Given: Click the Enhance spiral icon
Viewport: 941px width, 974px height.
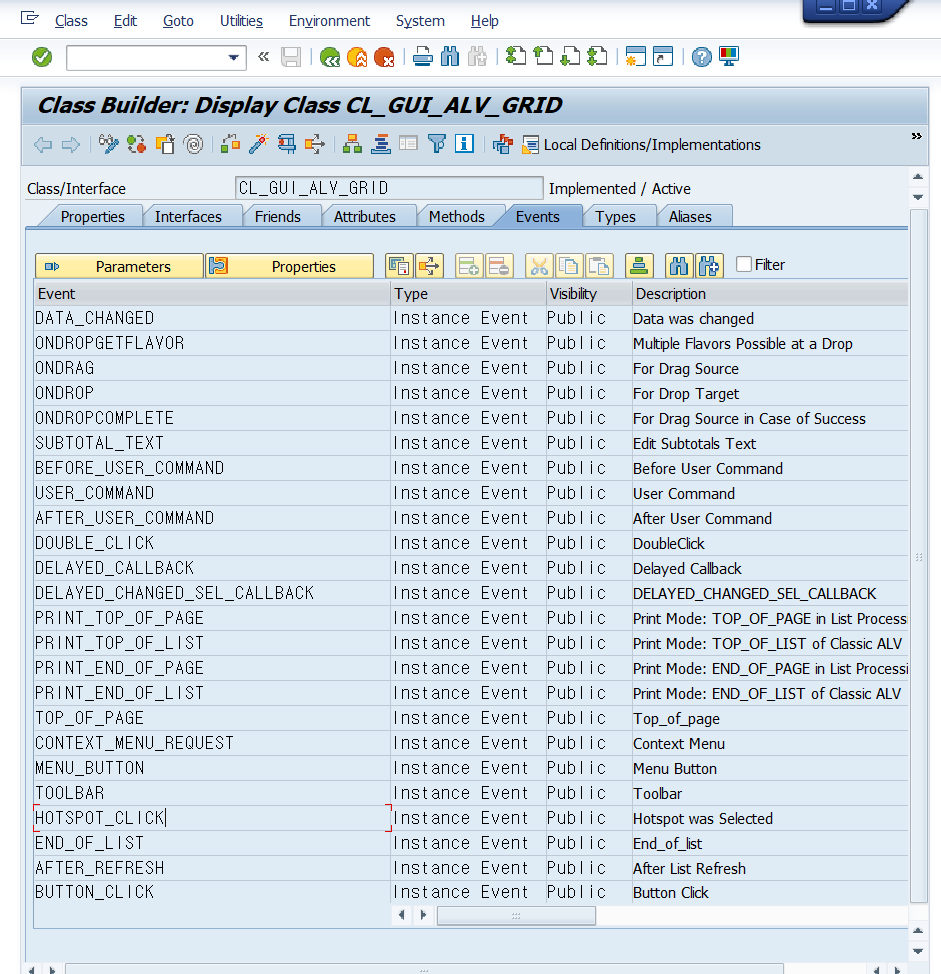Looking at the screenshot, I should [x=194, y=145].
